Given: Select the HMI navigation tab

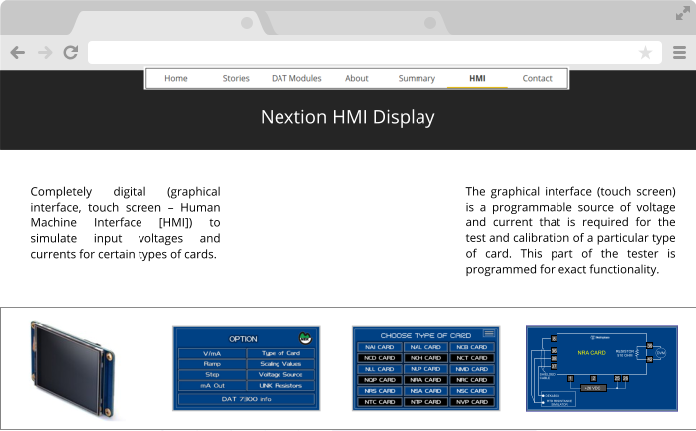Looking at the screenshot, I should (x=477, y=78).
